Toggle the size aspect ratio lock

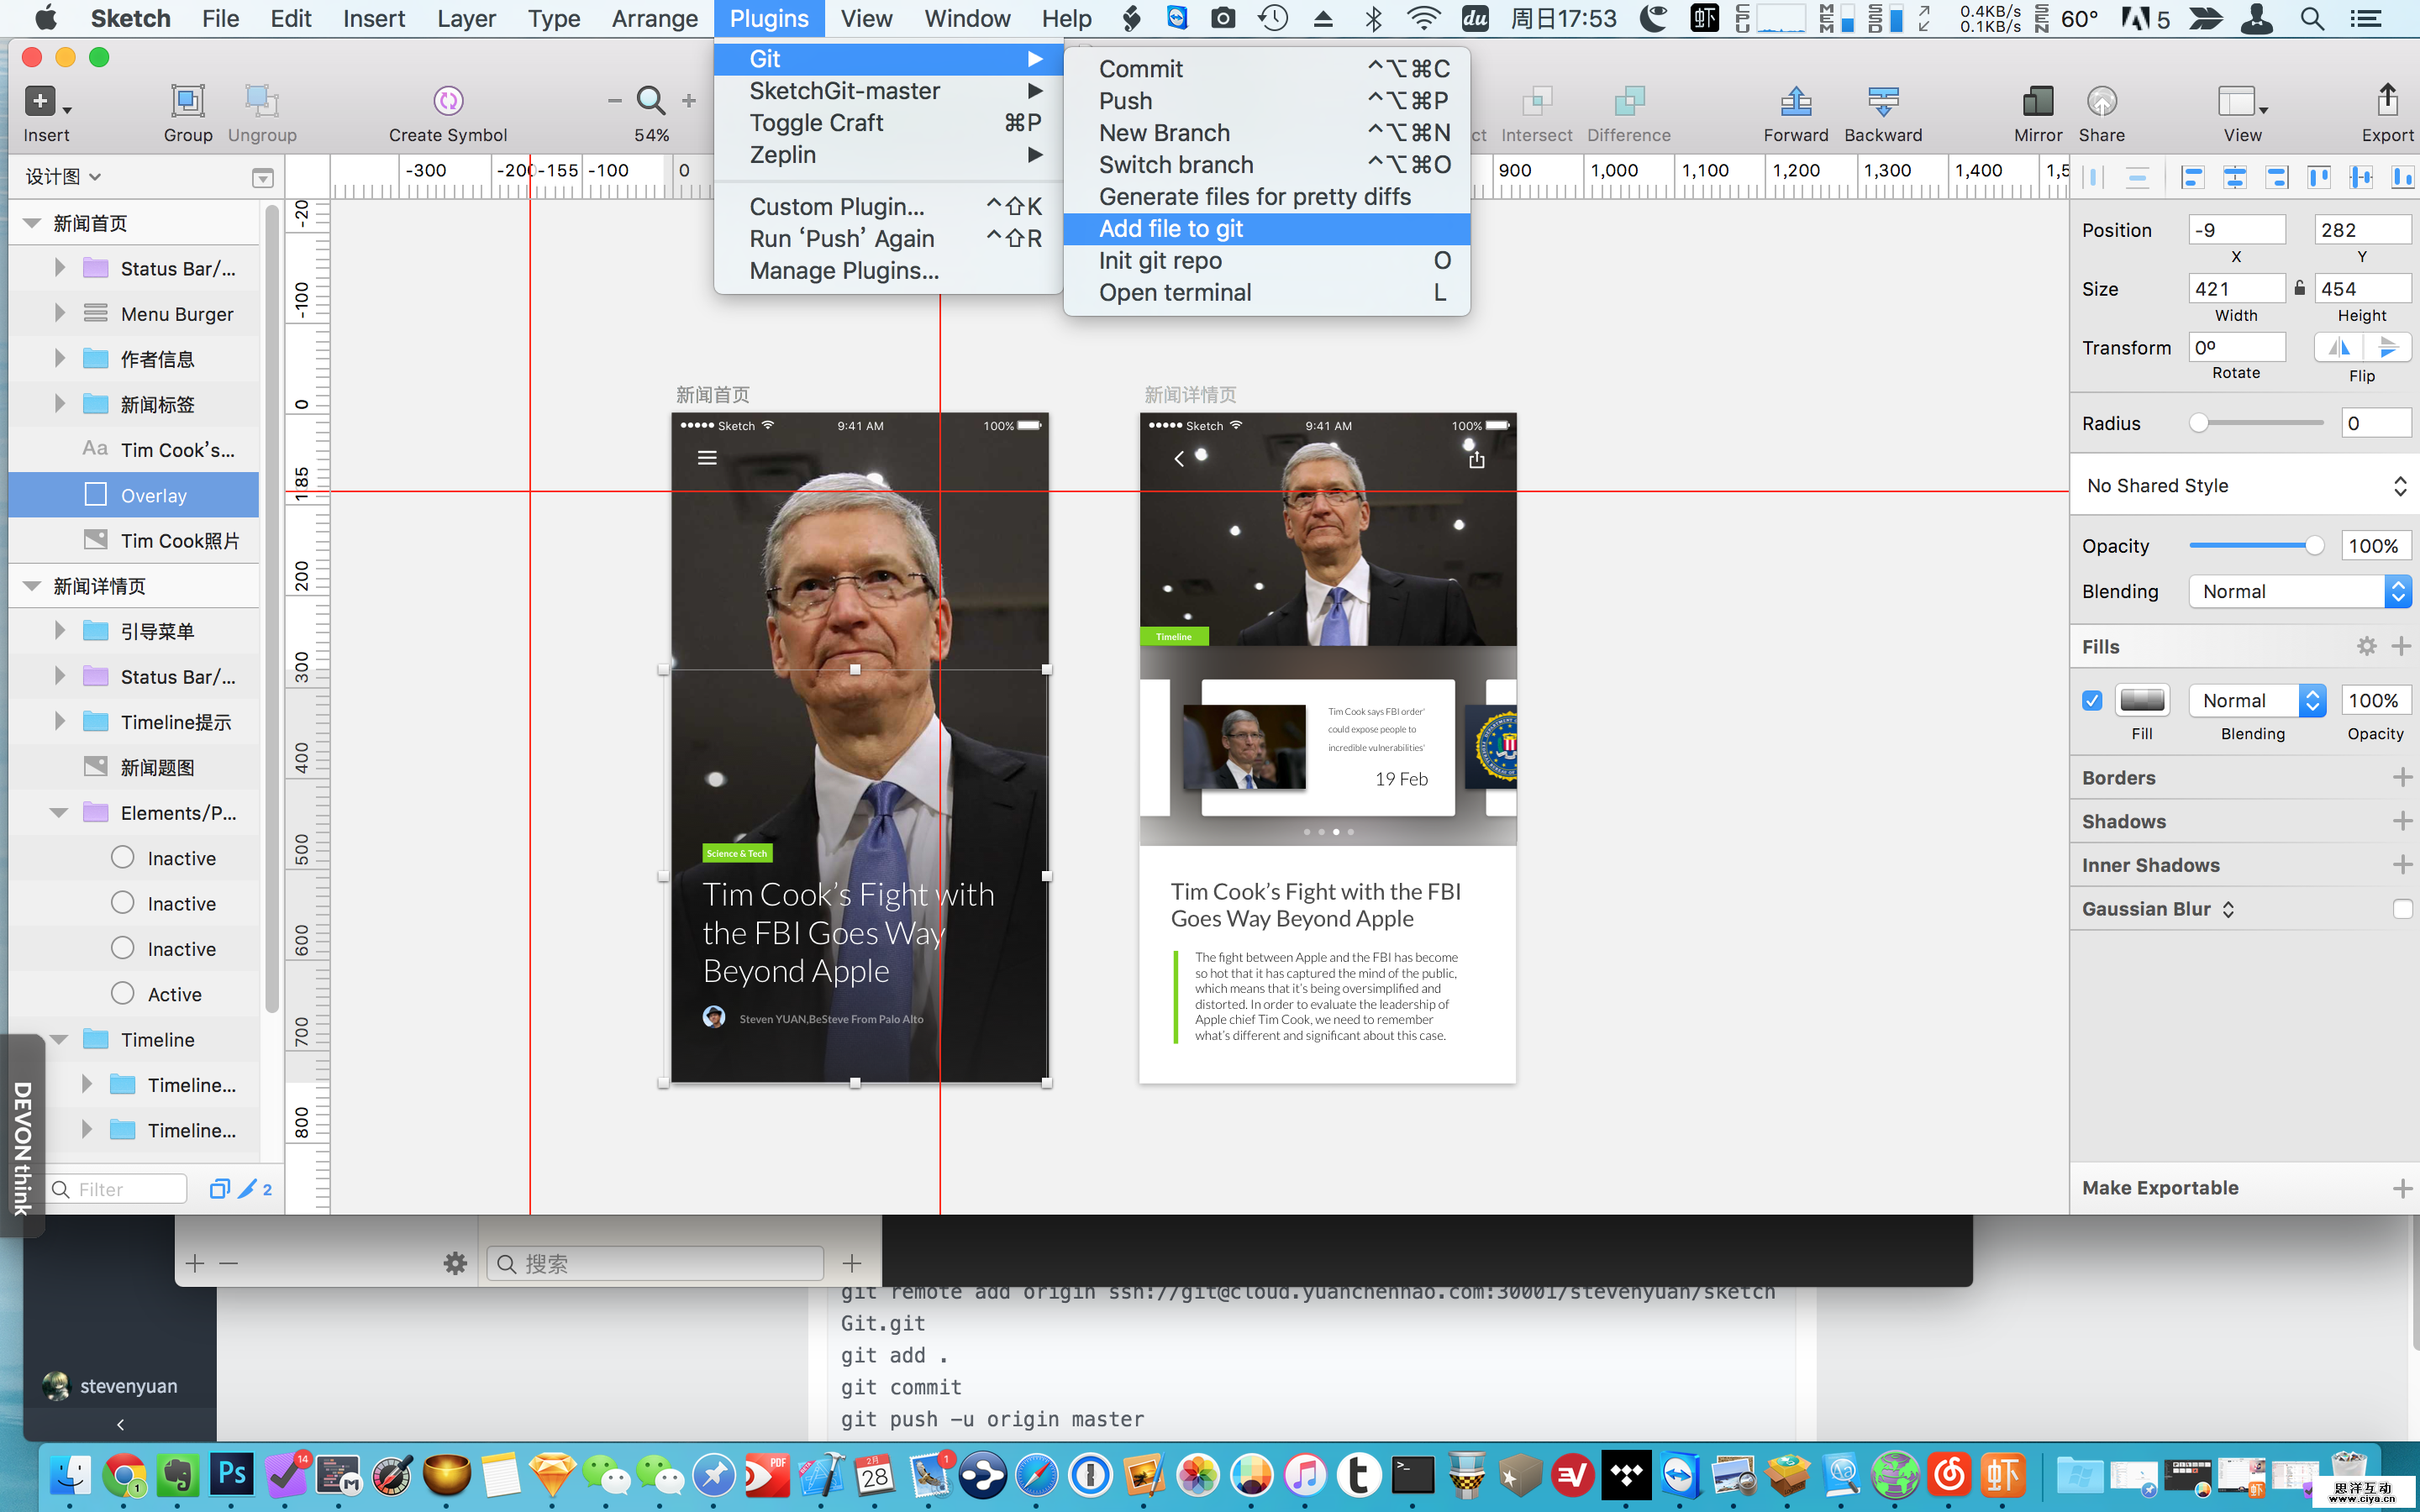(x=2300, y=288)
